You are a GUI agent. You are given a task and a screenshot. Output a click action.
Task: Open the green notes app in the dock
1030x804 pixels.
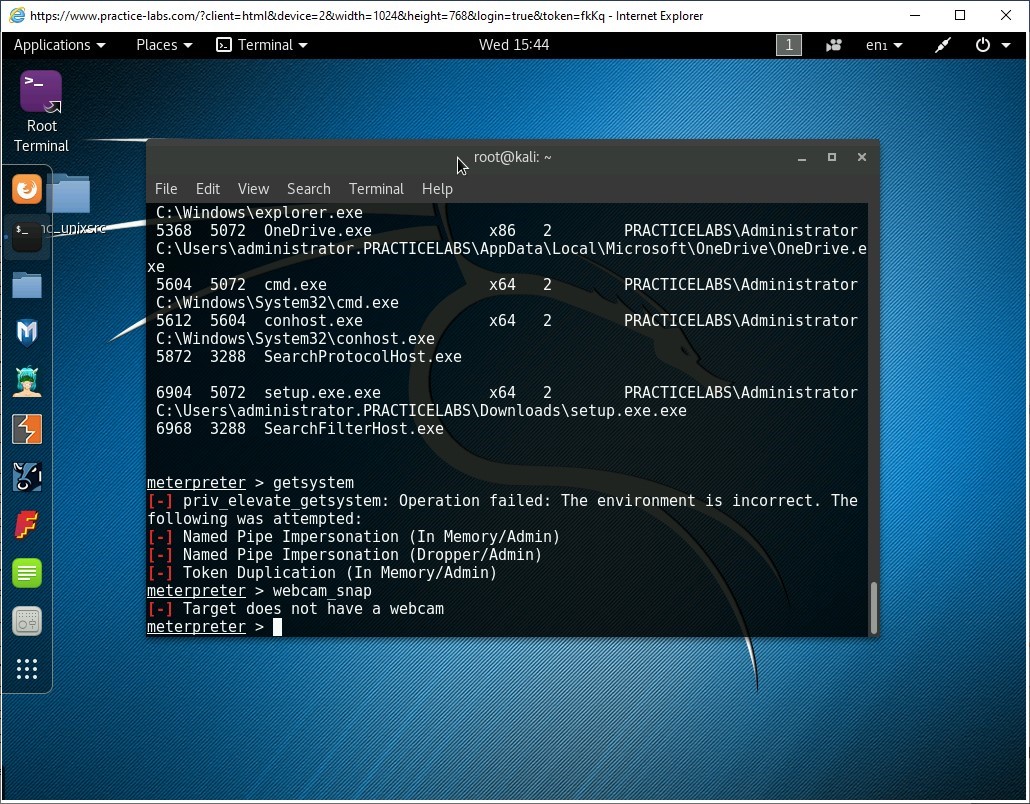coord(27,573)
